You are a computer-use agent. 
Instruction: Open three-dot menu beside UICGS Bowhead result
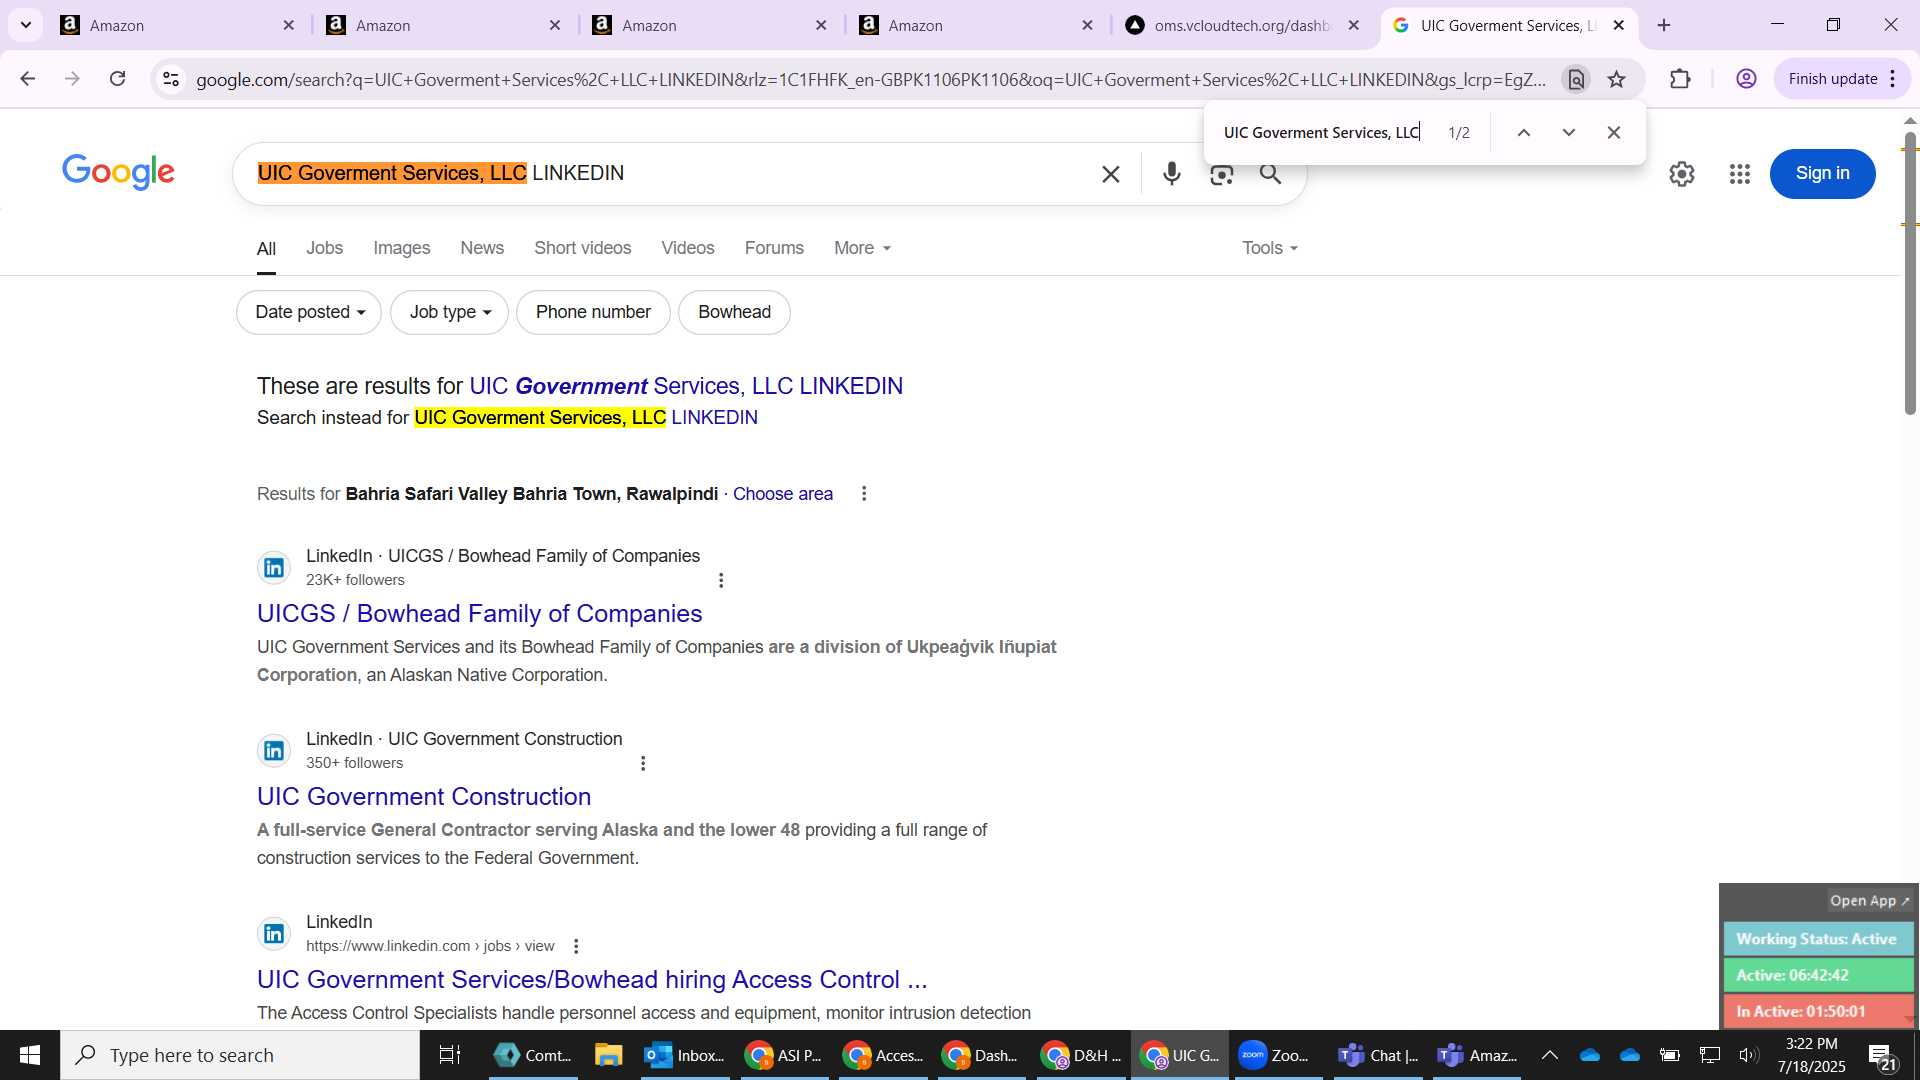(x=721, y=580)
